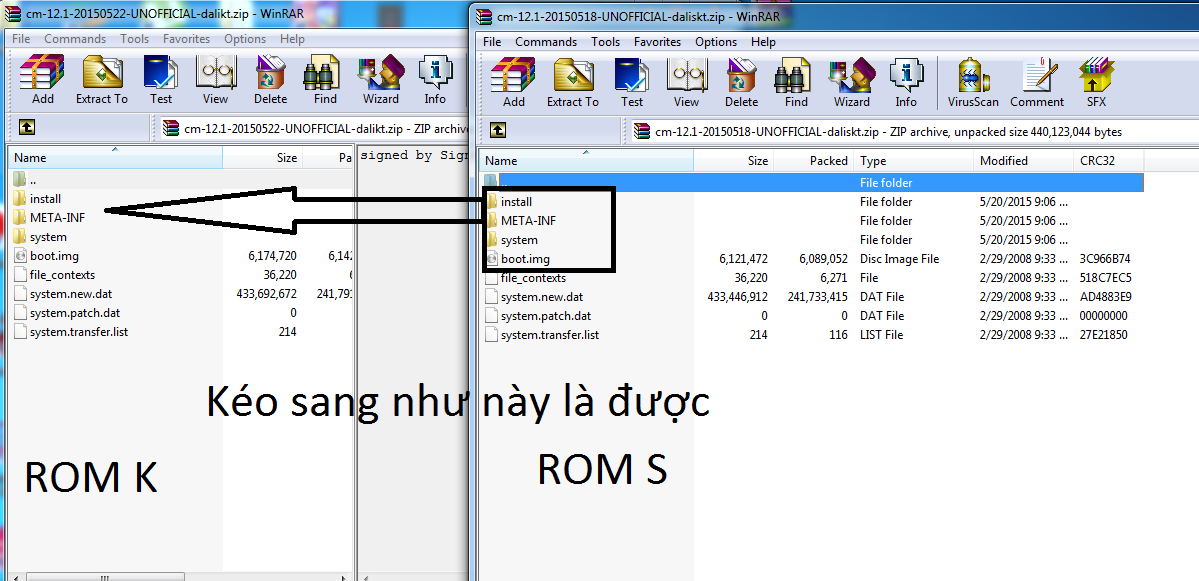The image size is (1199, 581).
Task: Sort by Modified column in right window
Action: (1023, 161)
